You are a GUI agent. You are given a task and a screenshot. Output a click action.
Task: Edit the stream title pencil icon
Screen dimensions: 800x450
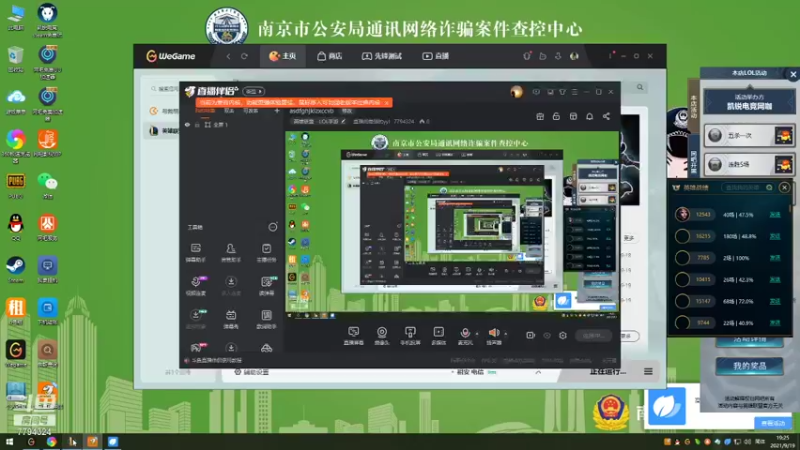click(x=343, y=121)
